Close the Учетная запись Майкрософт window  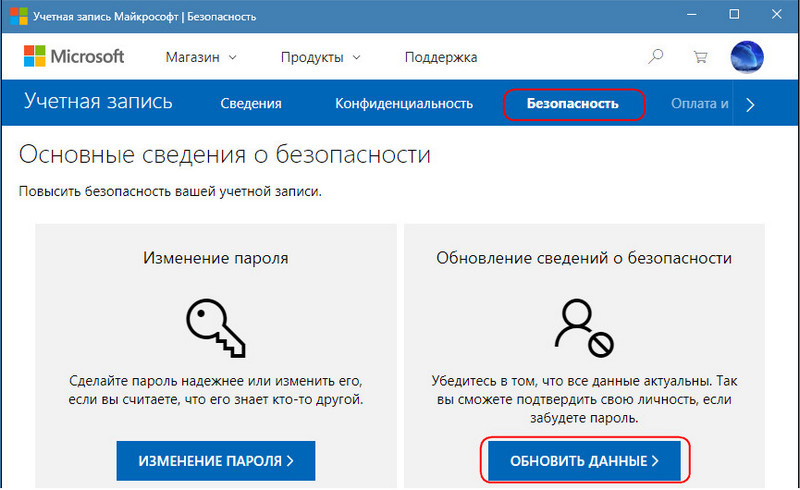click(x=777, y=14)
